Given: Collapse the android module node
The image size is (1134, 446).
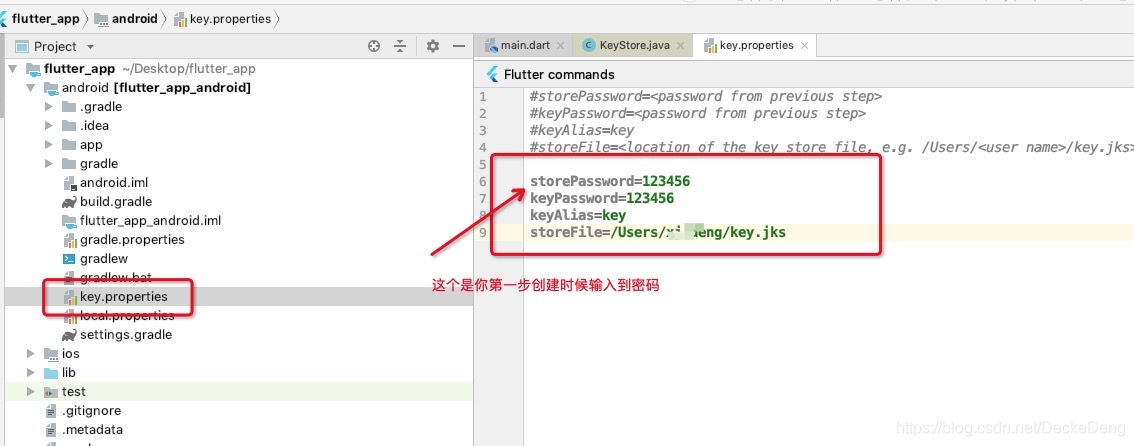Looking at the screenshot, I should [30, 88].
